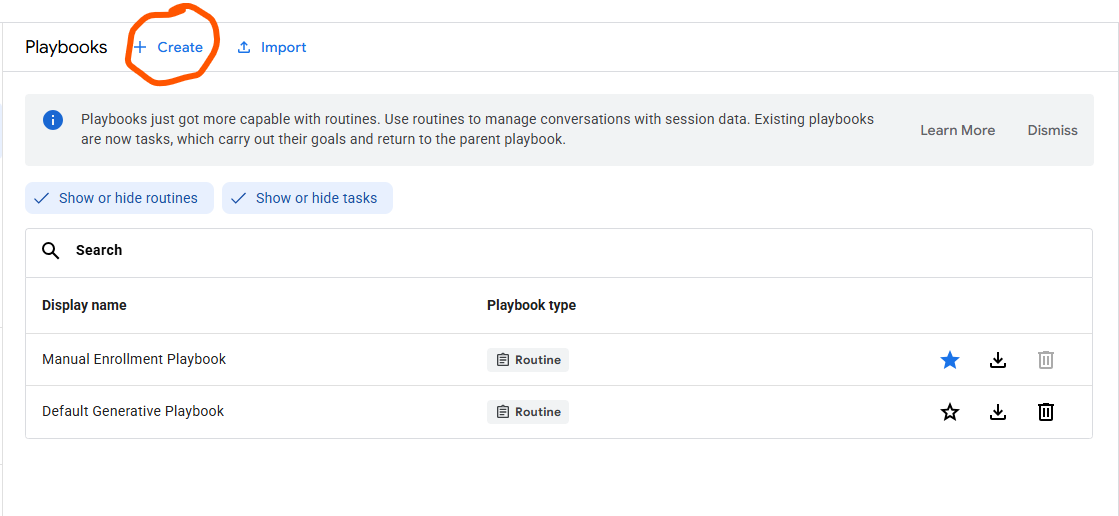Click the Display name column header
1119x516 pixels.
[84, 305]
